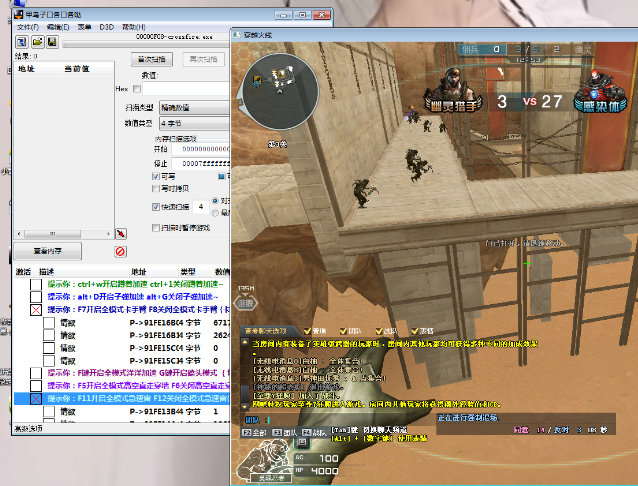Click the stop address input field
Viewport: 638px width, 486px height.
(201, 164)
